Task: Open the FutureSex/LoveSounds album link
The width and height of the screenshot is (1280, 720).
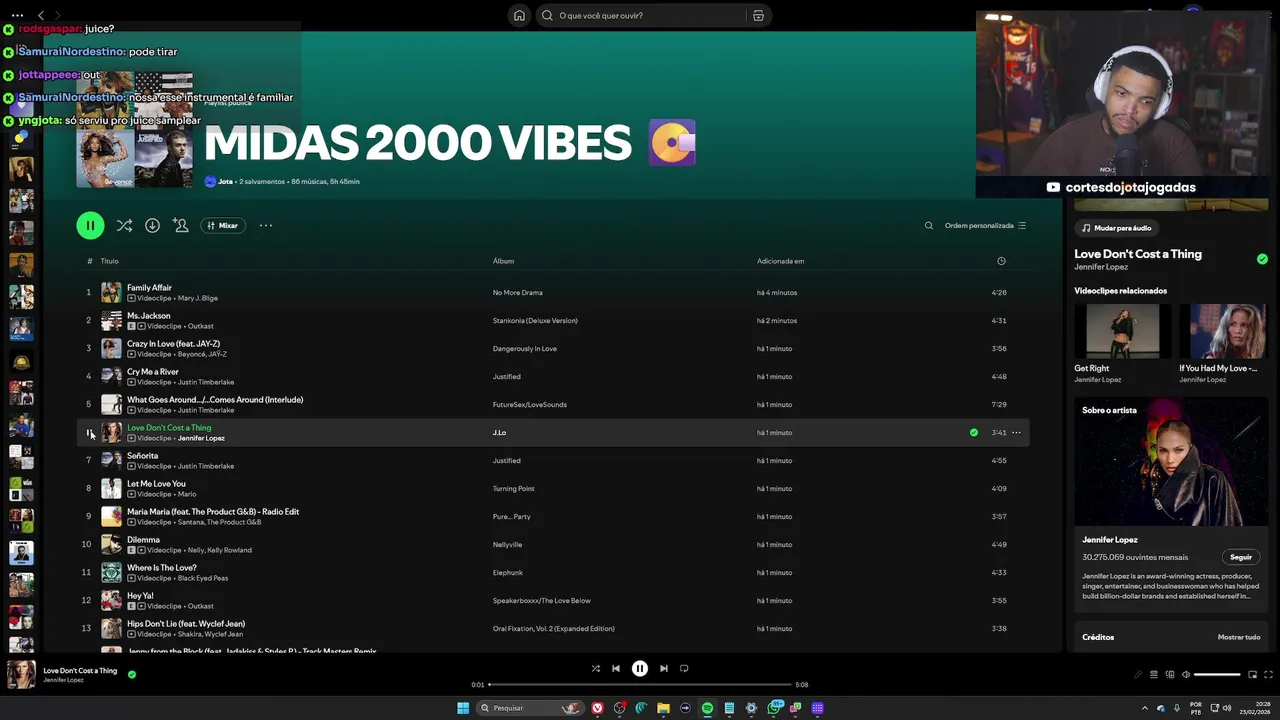Action: (529, 405)
